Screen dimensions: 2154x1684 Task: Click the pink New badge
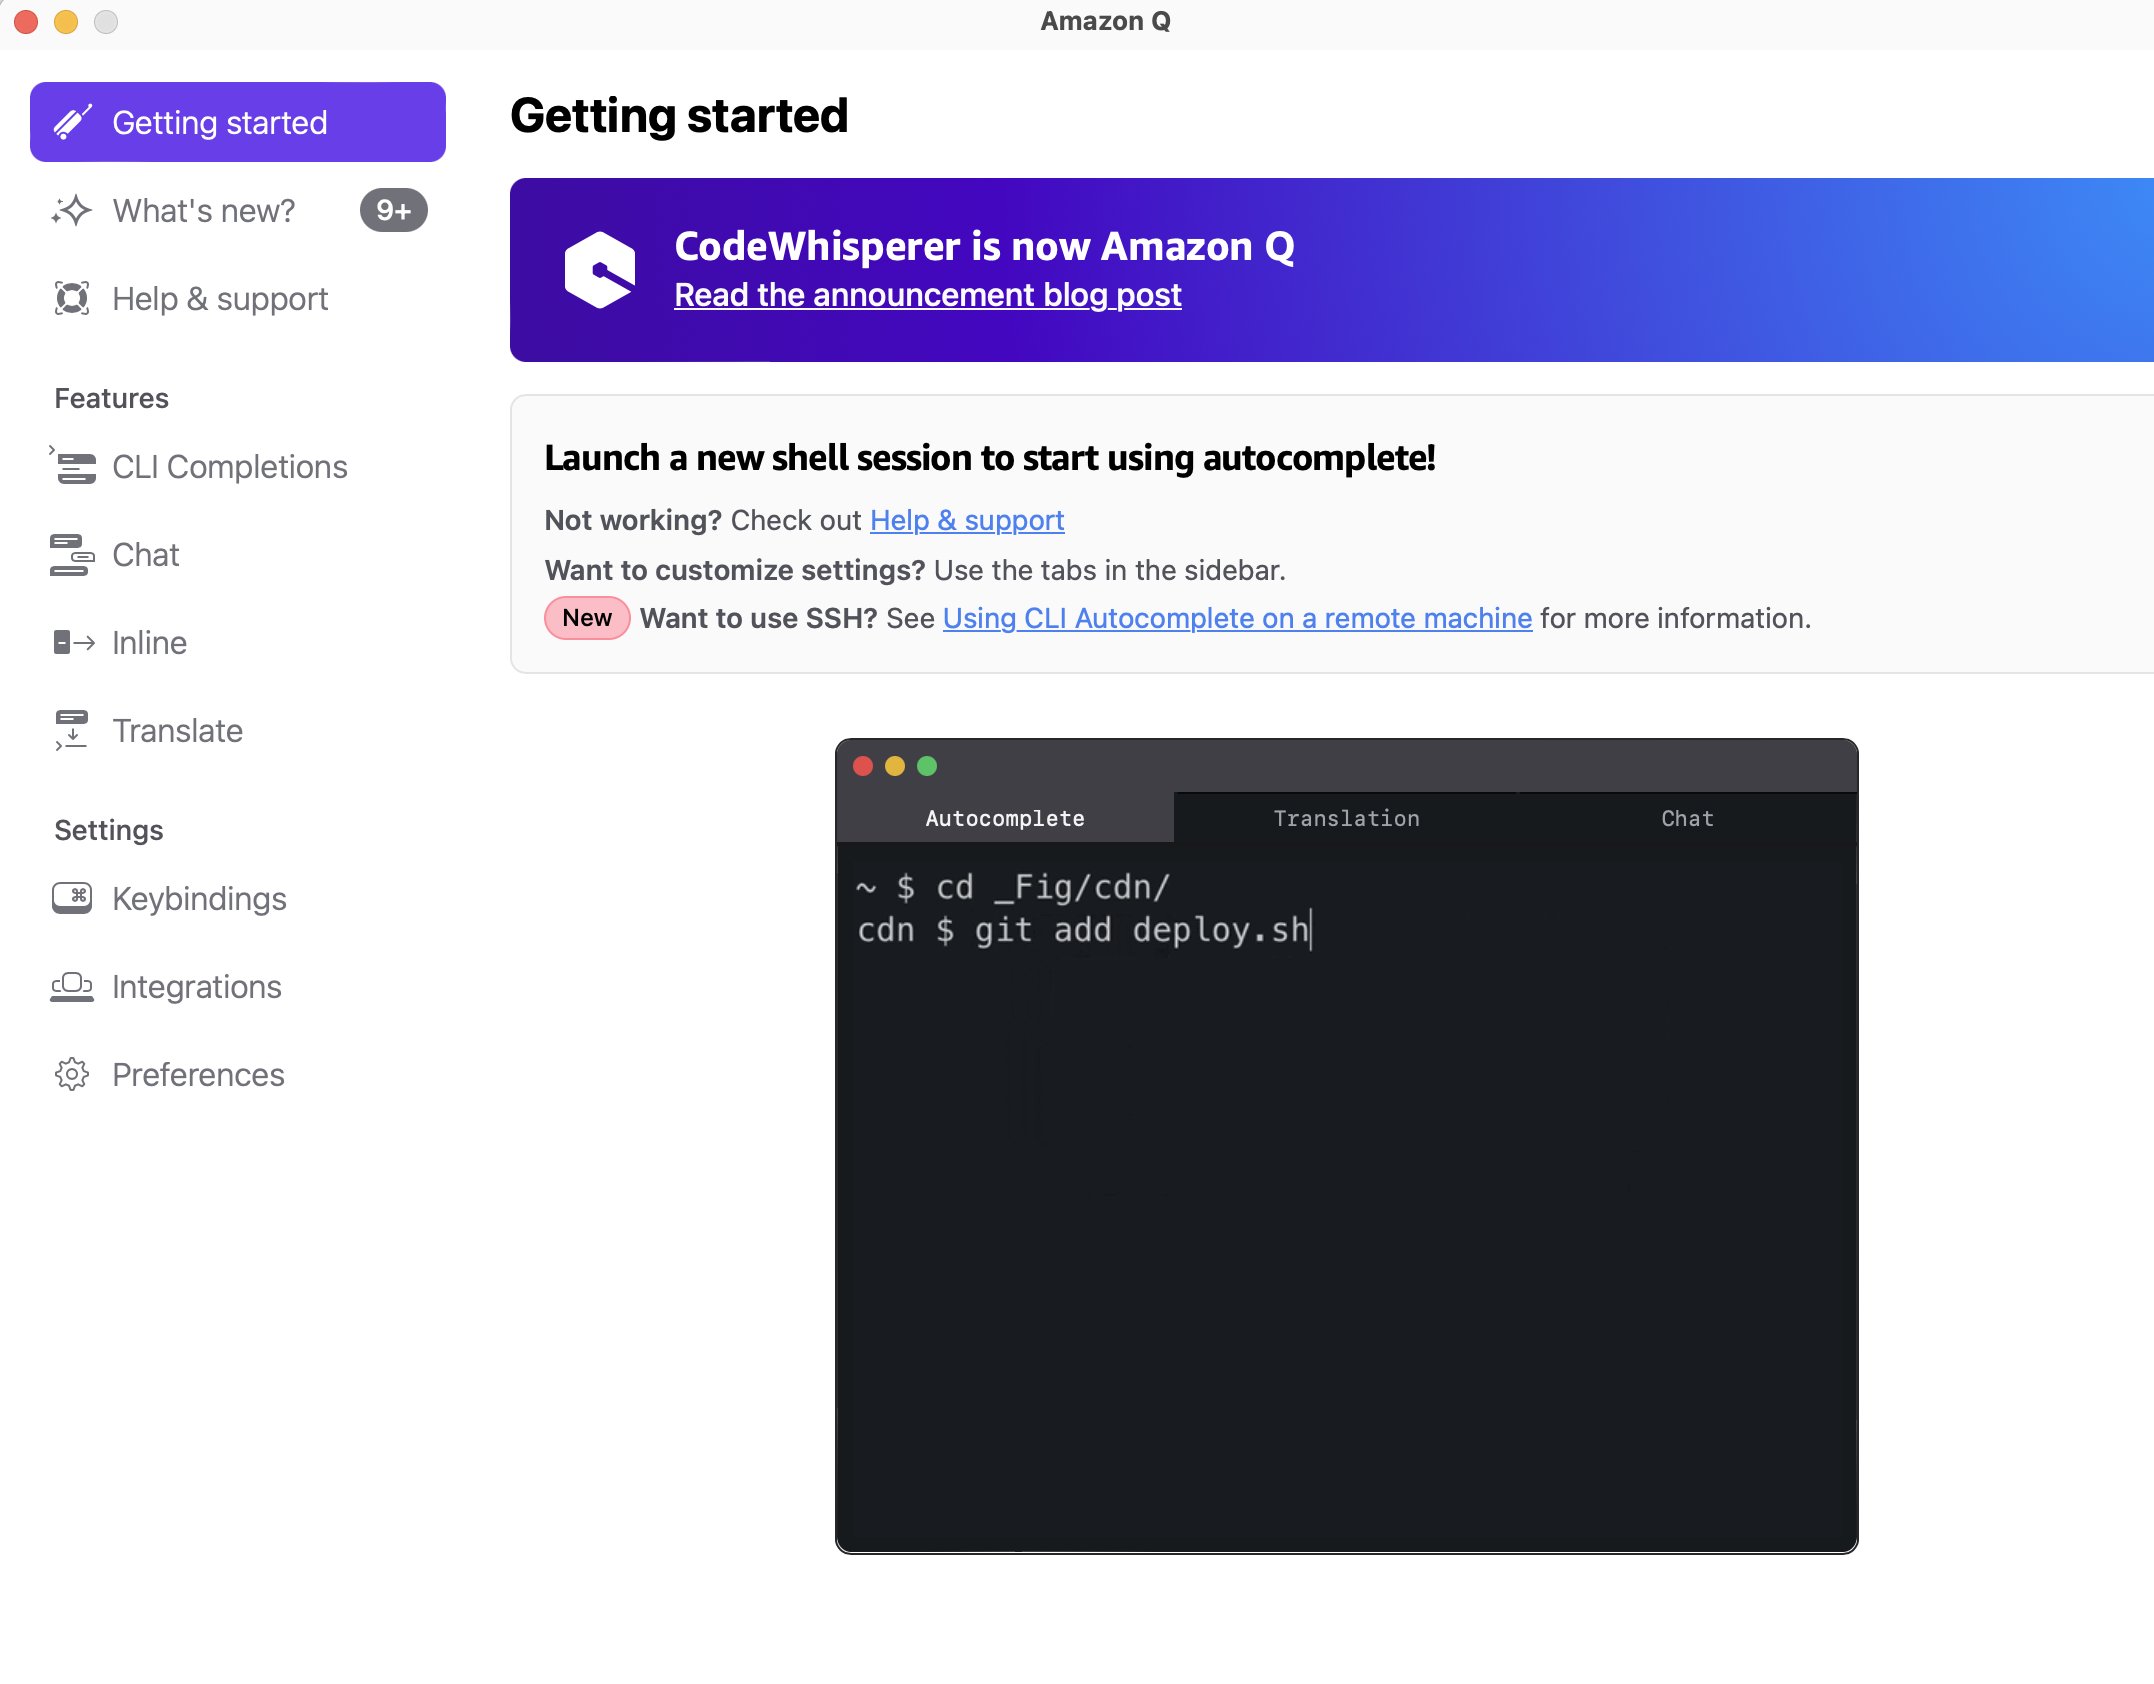[x=587, y=618]
